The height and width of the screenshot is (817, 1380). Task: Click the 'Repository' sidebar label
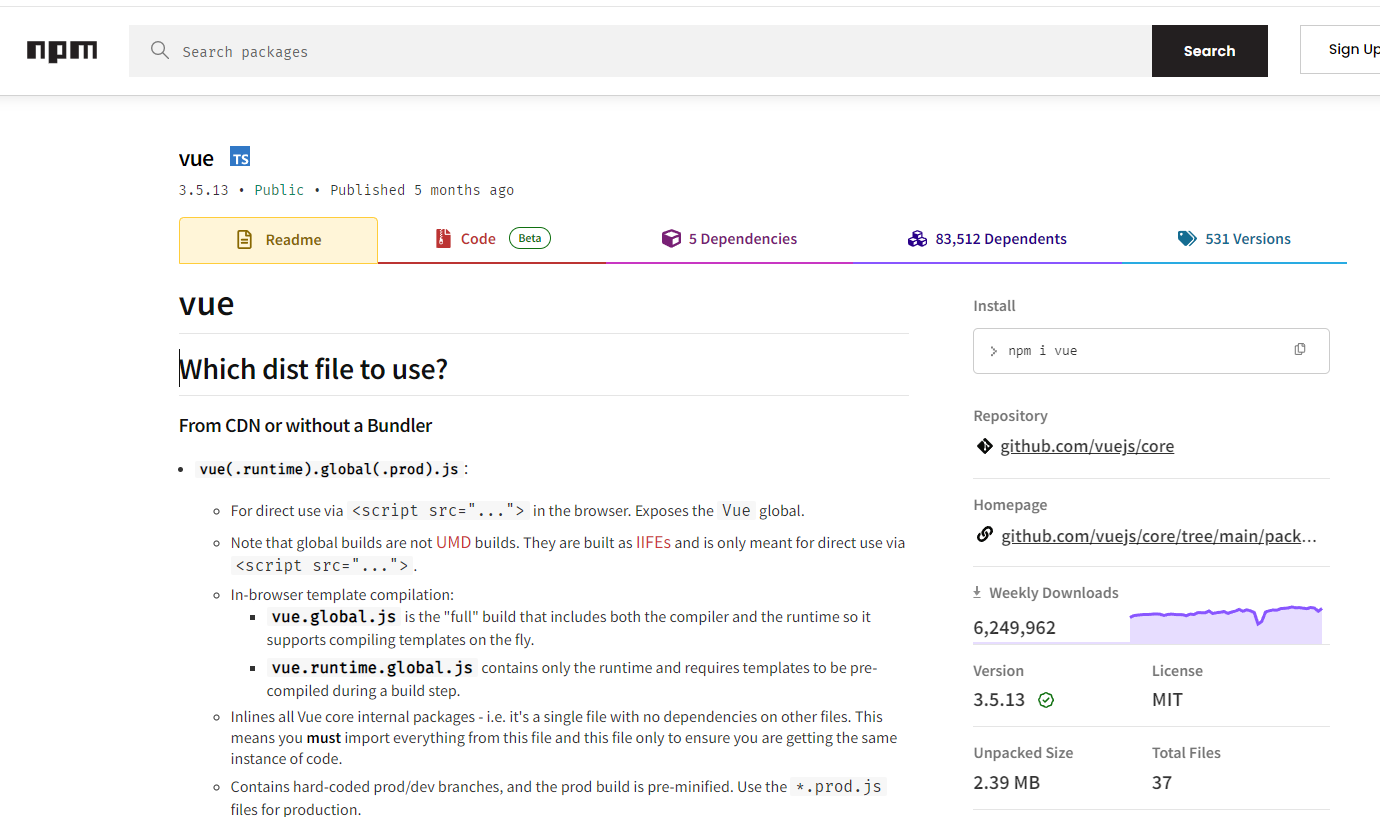point(1010,416)
